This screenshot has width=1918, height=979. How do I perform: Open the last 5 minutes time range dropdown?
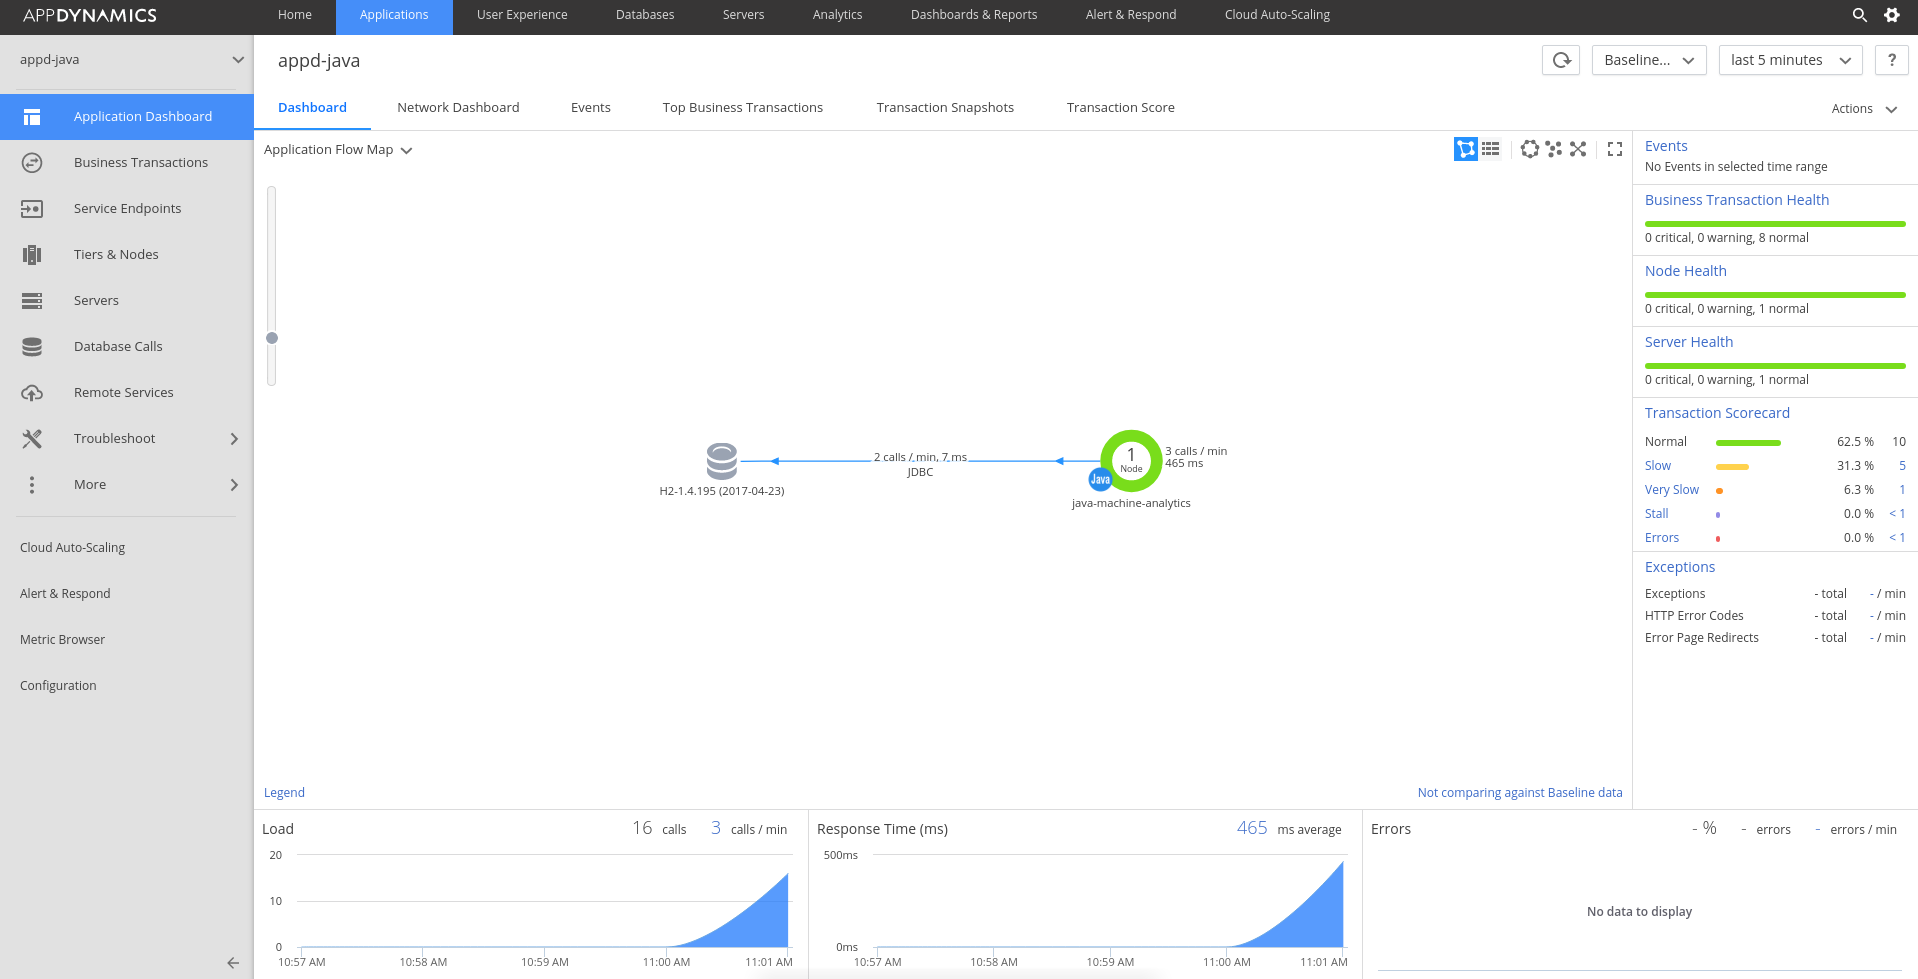pyautogui.click(x=1791, y=60)
